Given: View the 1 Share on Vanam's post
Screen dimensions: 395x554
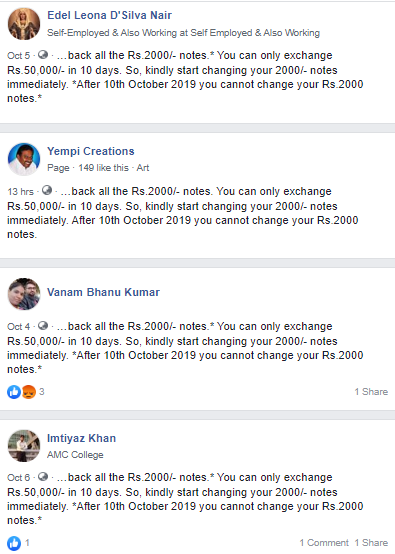Looking at the screenshot, I should (x=371, y=392).
